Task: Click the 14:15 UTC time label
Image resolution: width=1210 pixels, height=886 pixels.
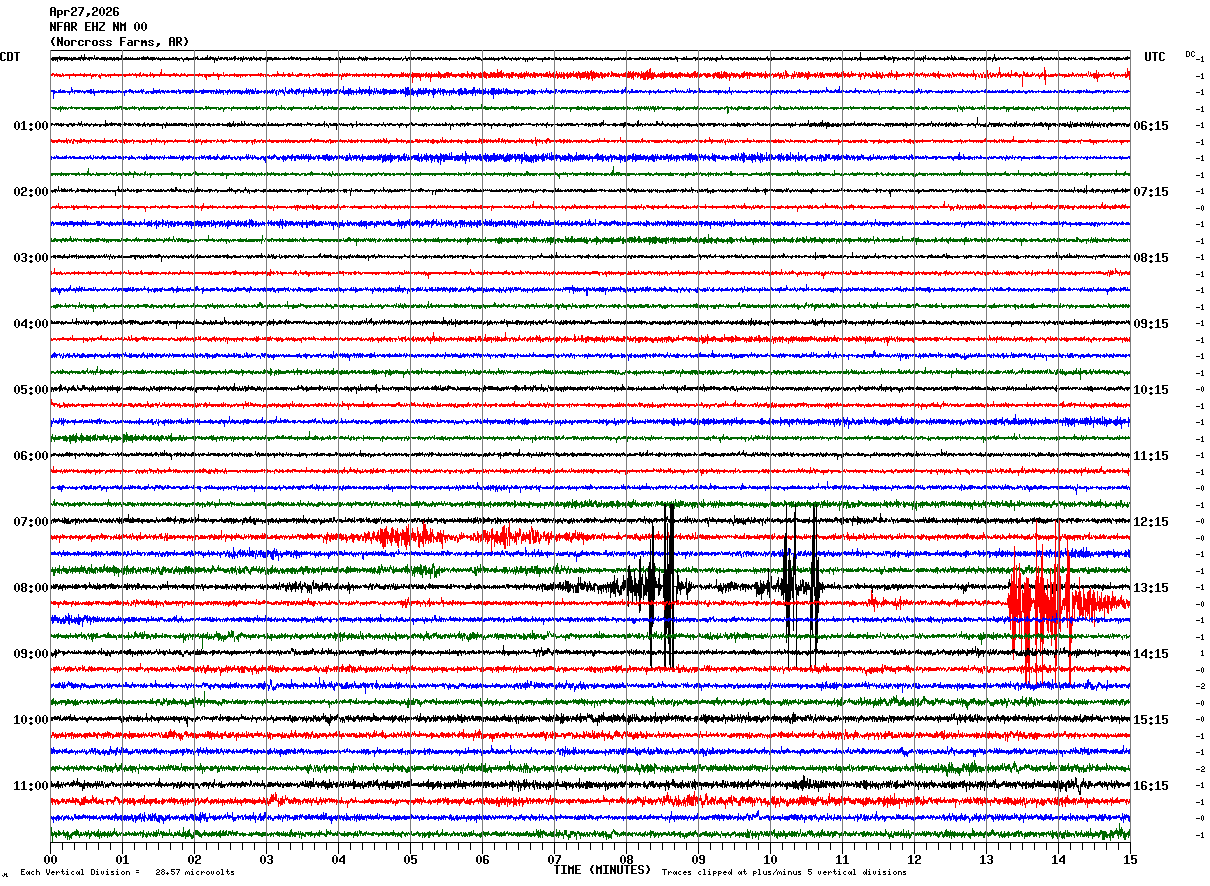Action: [1151, 654]
